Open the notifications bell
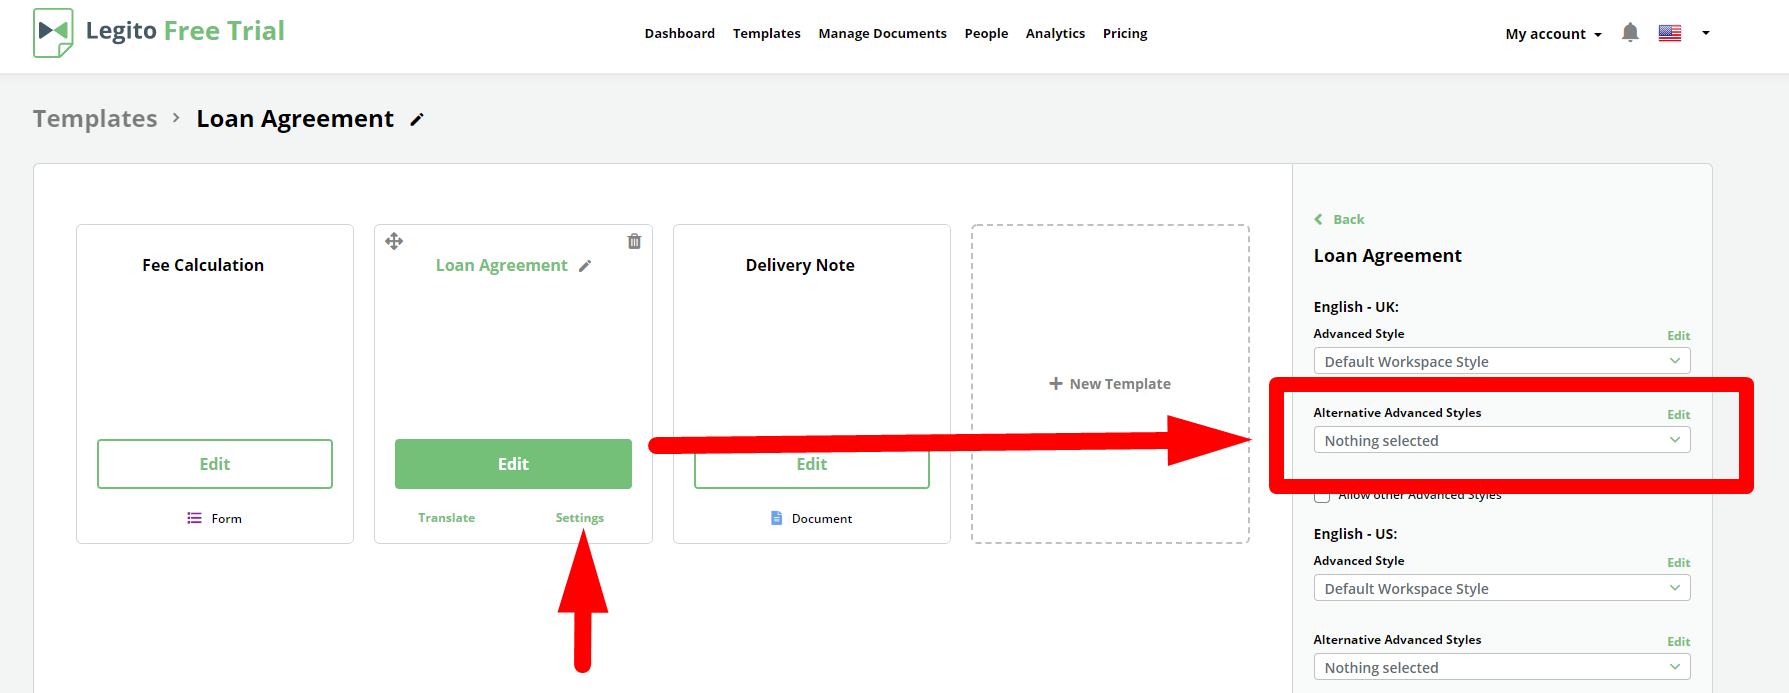 tap(1630, 33)
